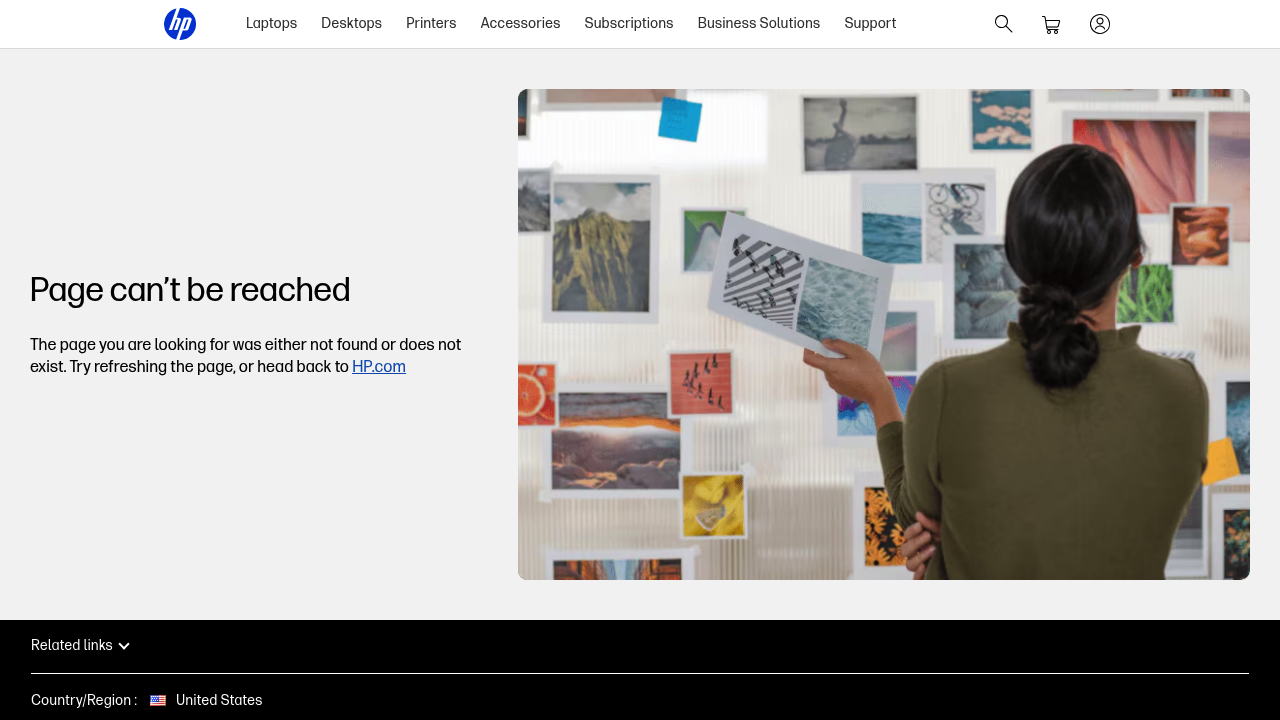Open the Accessories category
1280x720 pixels.
[x=520, y=23]
